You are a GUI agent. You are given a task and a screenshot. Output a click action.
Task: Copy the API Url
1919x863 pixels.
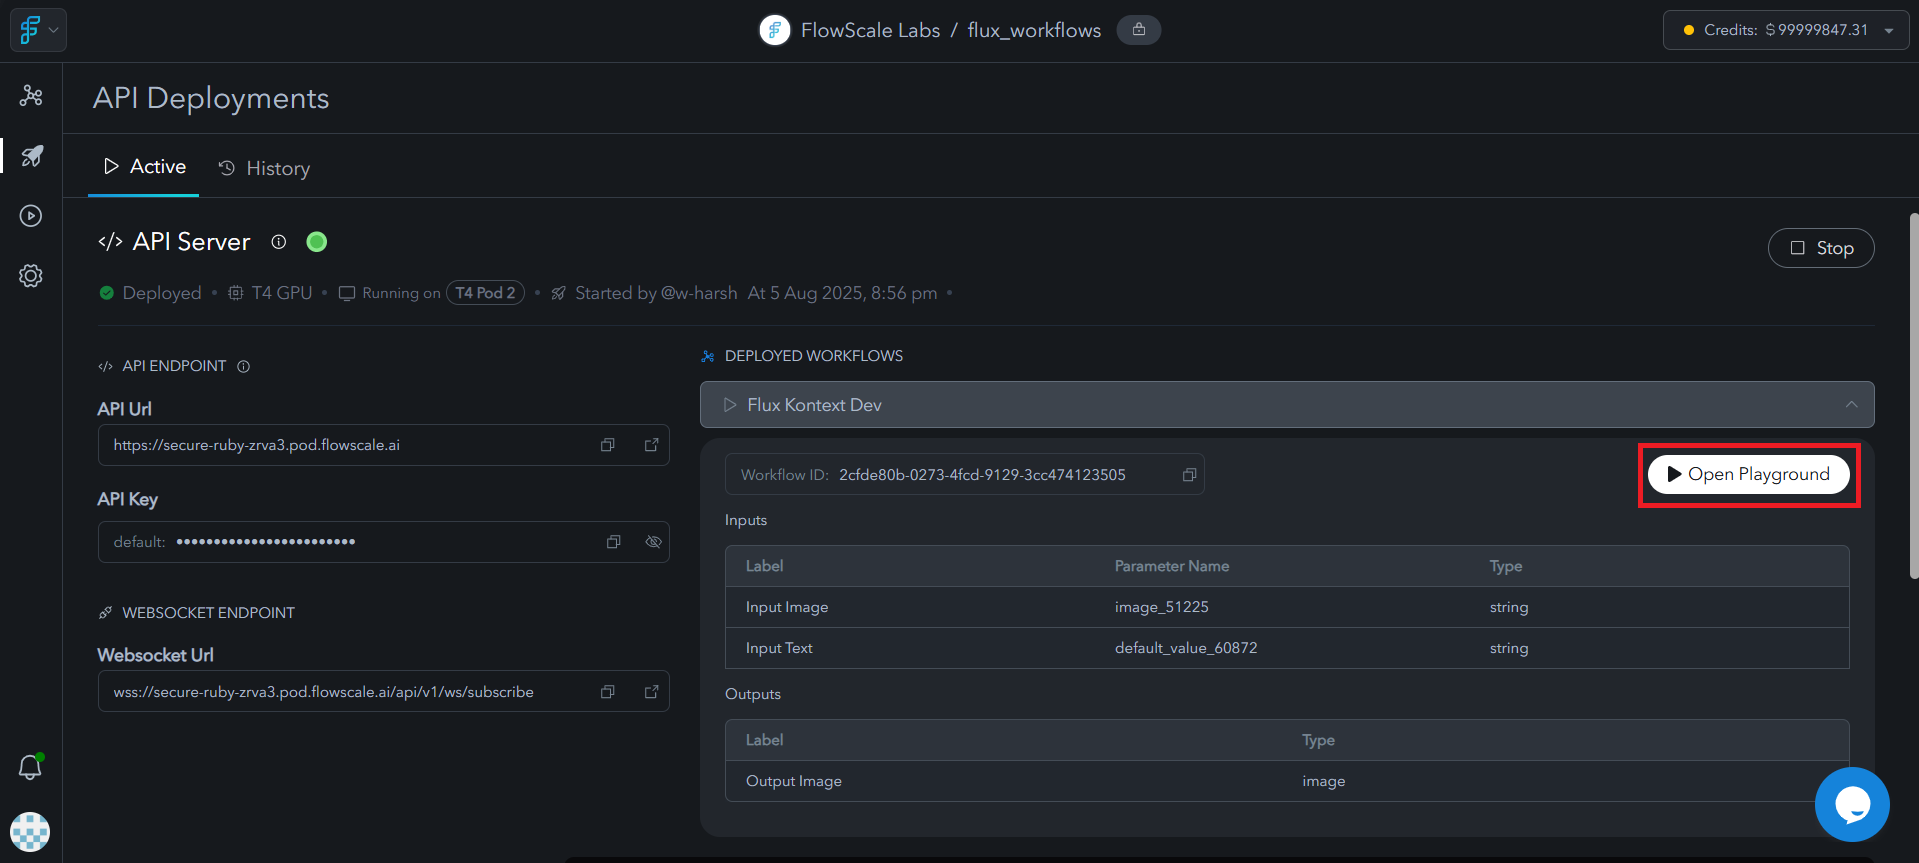[607, 445]
